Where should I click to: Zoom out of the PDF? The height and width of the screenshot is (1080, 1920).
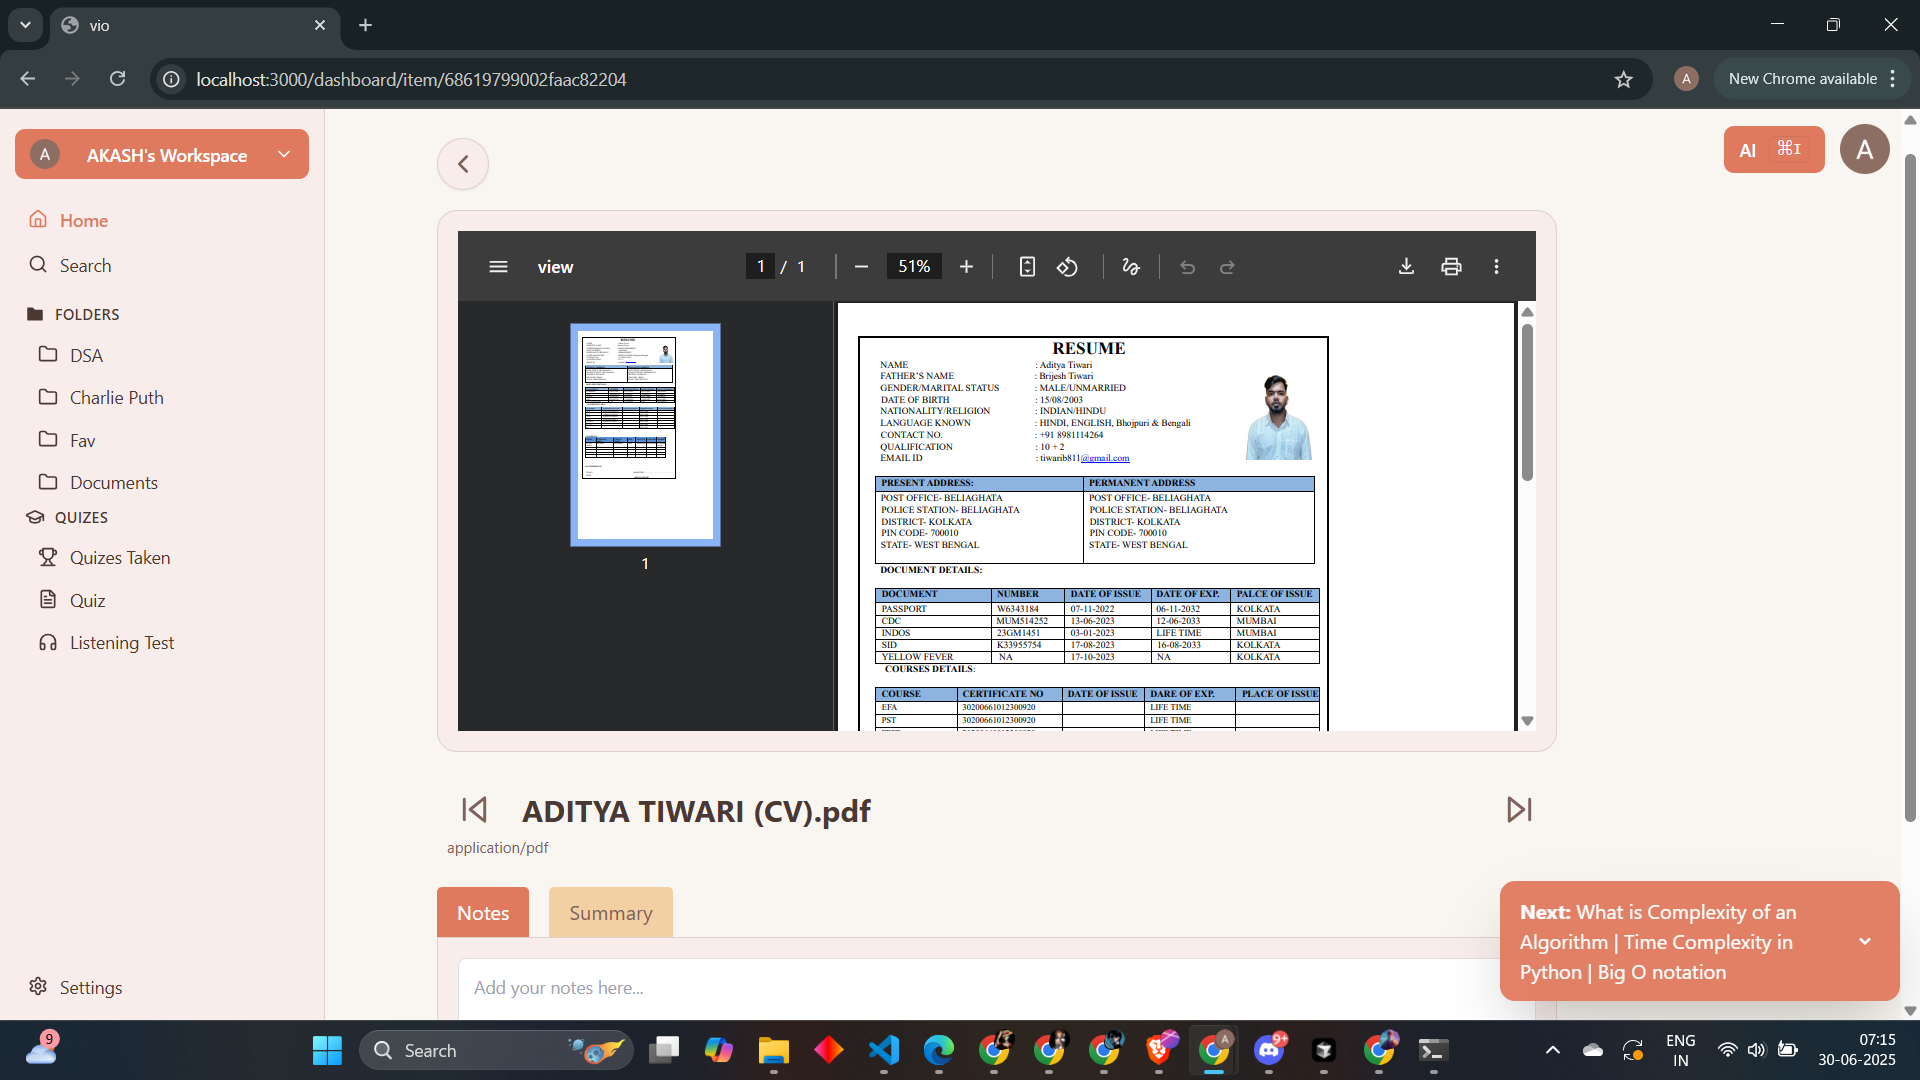coord(861,267)
